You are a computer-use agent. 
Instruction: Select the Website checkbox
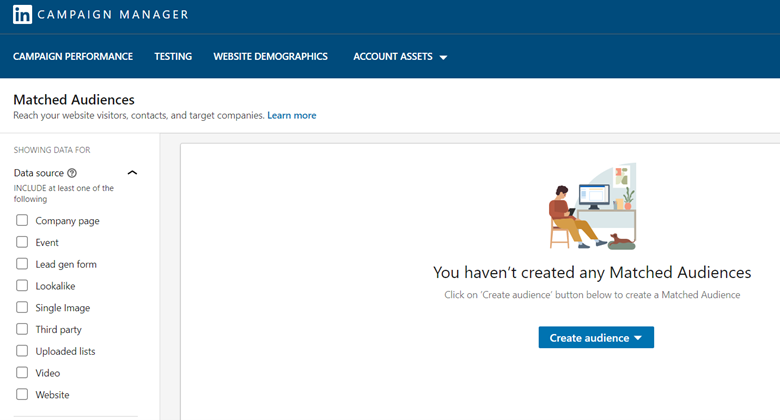coord(22,394)
